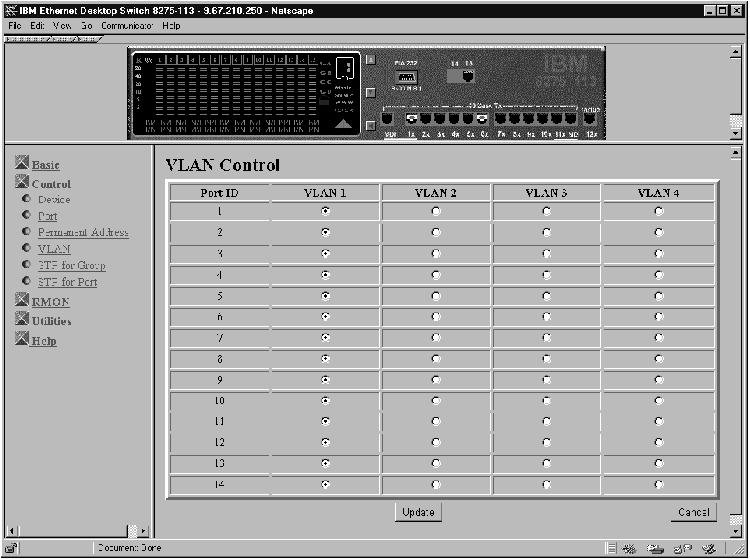Screen dimensions: 750x559
Task: Click the Basic section icon in sidebar
Action: click(23, 164)
